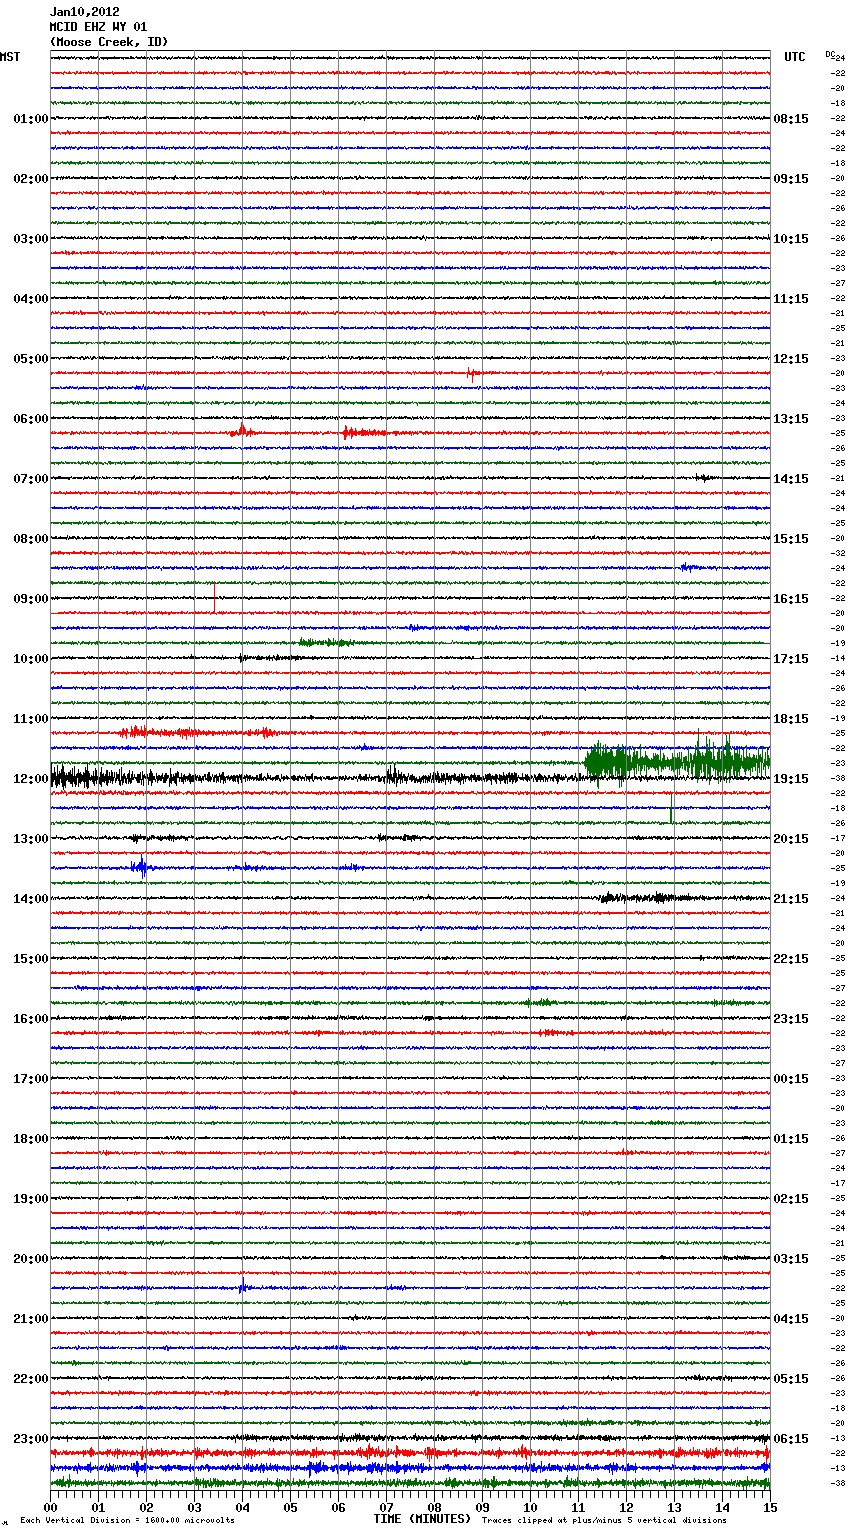This screenshot has width=850, height=1534.
Task: Select the 06:00 MST time label
Action: click(30, 419)
